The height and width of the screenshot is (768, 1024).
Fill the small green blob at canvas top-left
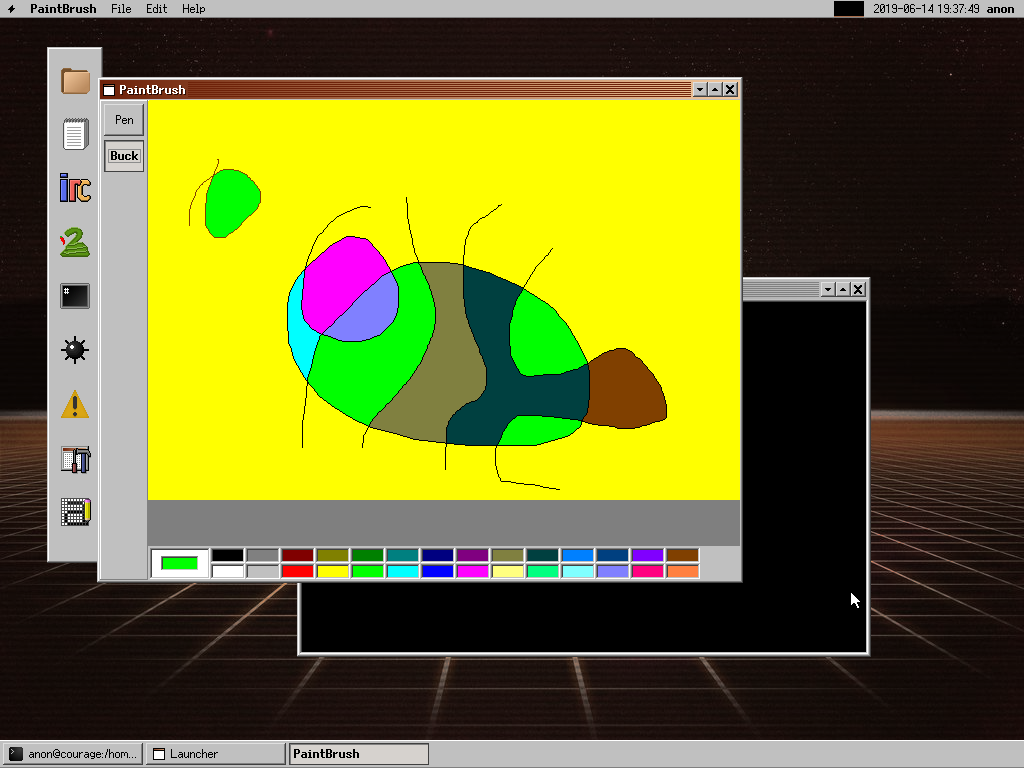click(x=230, y=201)
